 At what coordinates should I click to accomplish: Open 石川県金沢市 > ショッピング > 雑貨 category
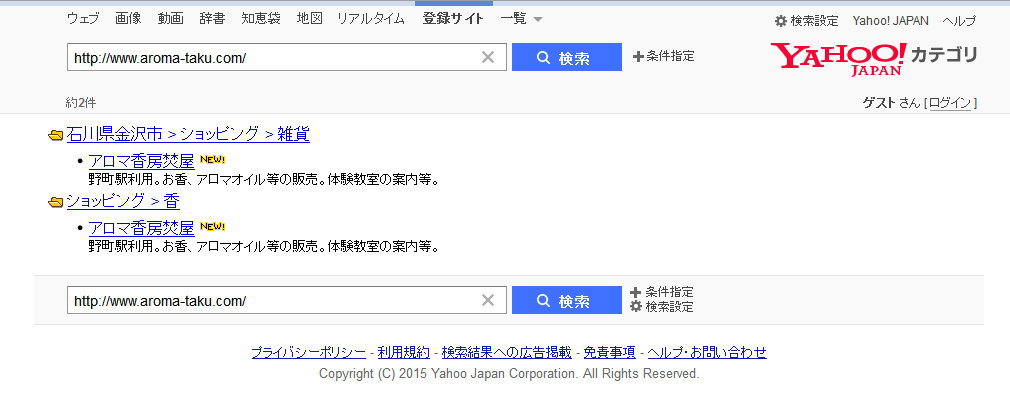tap(188, 134)
